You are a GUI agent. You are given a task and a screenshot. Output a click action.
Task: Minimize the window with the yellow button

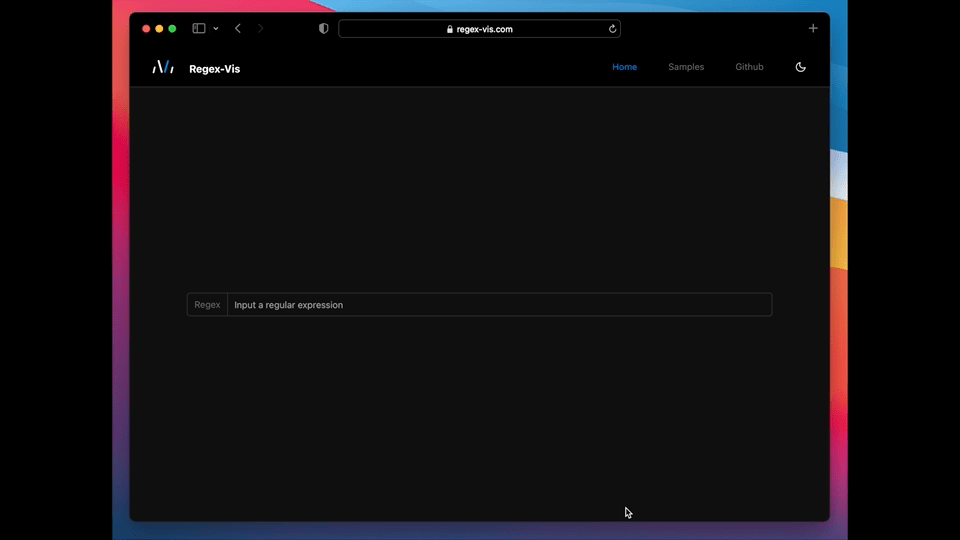(x=159, y=29)
